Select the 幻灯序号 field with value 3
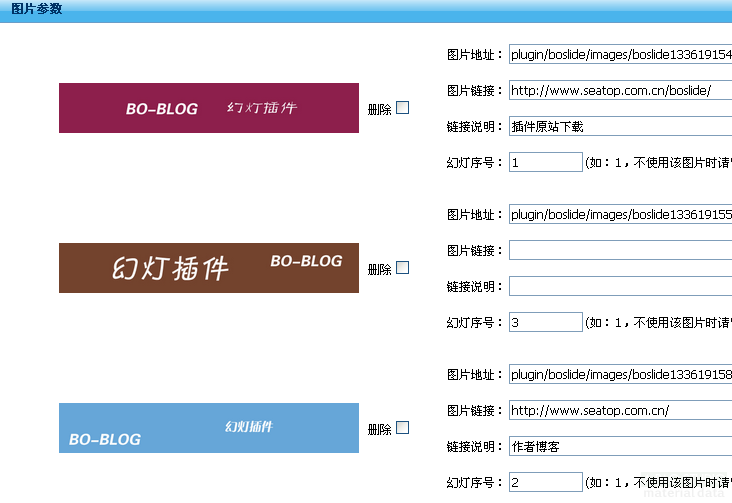 (545, 322)
